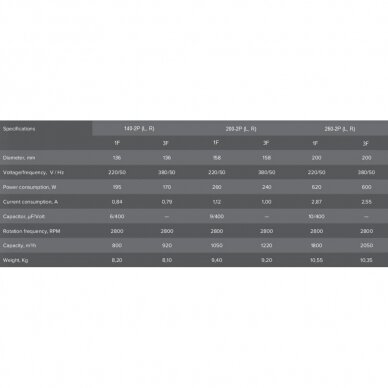
Task: Click the 6/400 capacitor value
Action: [117, 216]
